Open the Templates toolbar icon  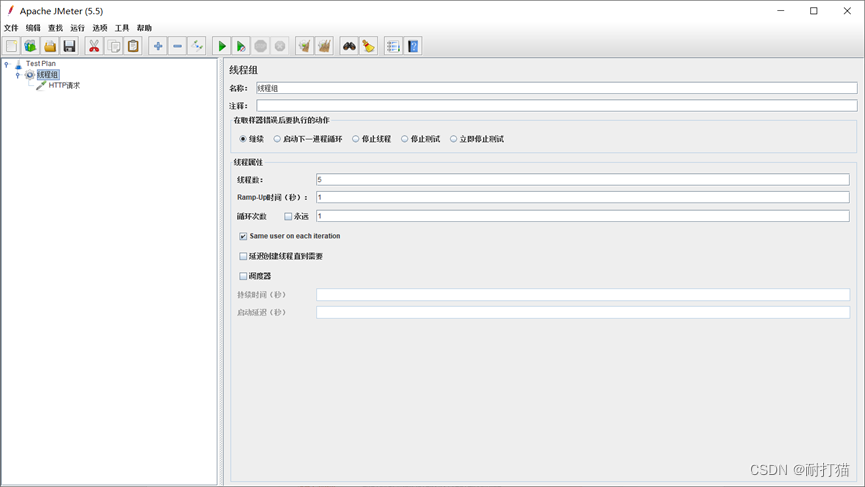pos(31,46)
